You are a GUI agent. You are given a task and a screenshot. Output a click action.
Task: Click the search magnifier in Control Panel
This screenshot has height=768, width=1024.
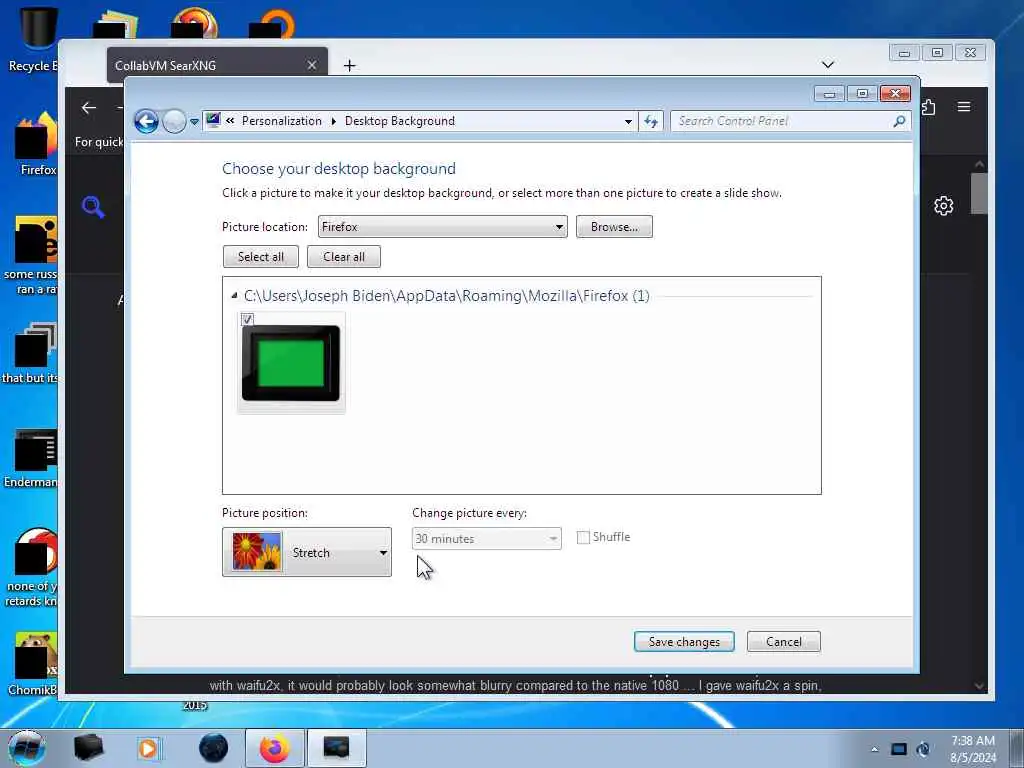pos(899,121)
